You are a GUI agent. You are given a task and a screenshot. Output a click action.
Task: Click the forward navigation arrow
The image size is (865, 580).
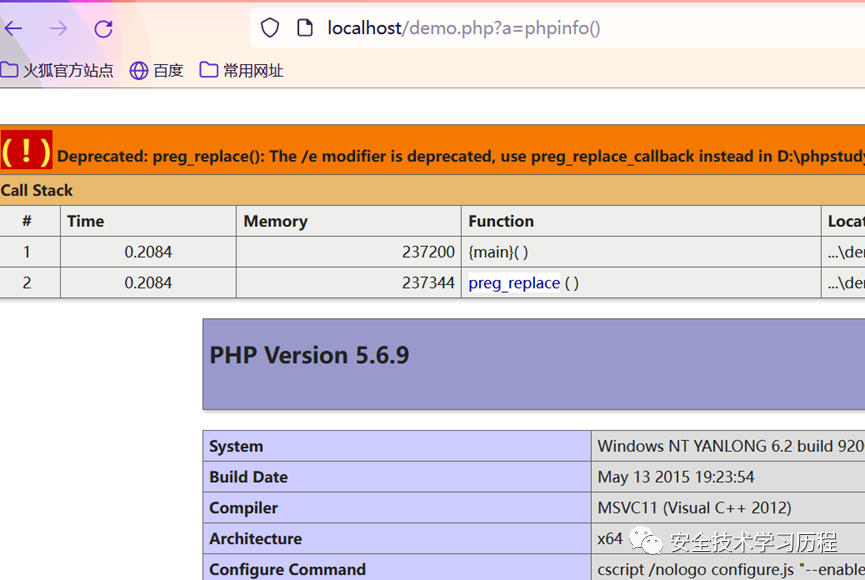[58, 29]
